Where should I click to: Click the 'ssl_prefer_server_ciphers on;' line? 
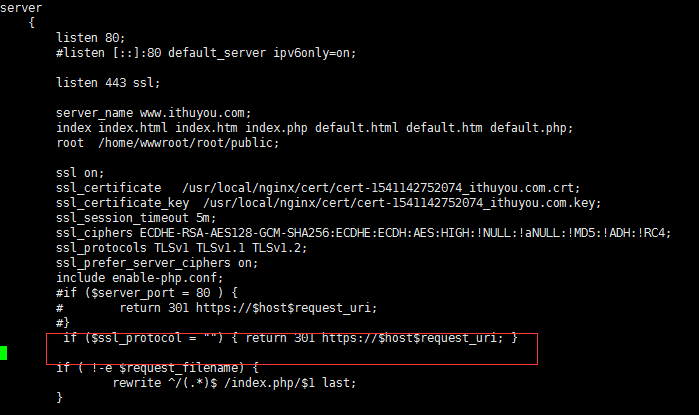tap(157, 263)
